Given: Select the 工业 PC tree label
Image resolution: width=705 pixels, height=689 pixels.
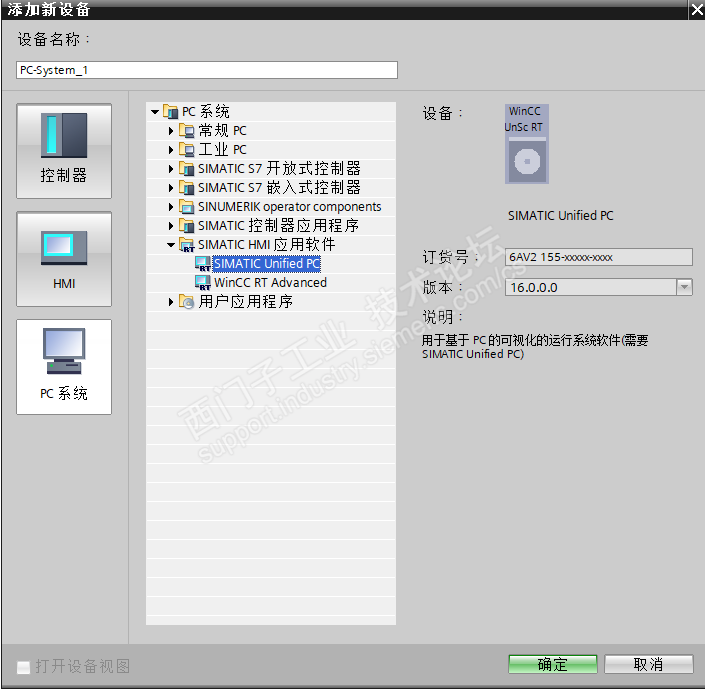Looking at the screenshot, I should click(223, 149).
